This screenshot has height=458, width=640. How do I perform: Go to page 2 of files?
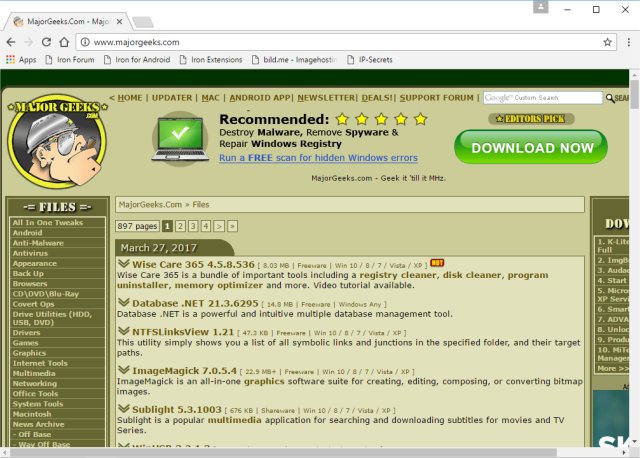(180, 226)
